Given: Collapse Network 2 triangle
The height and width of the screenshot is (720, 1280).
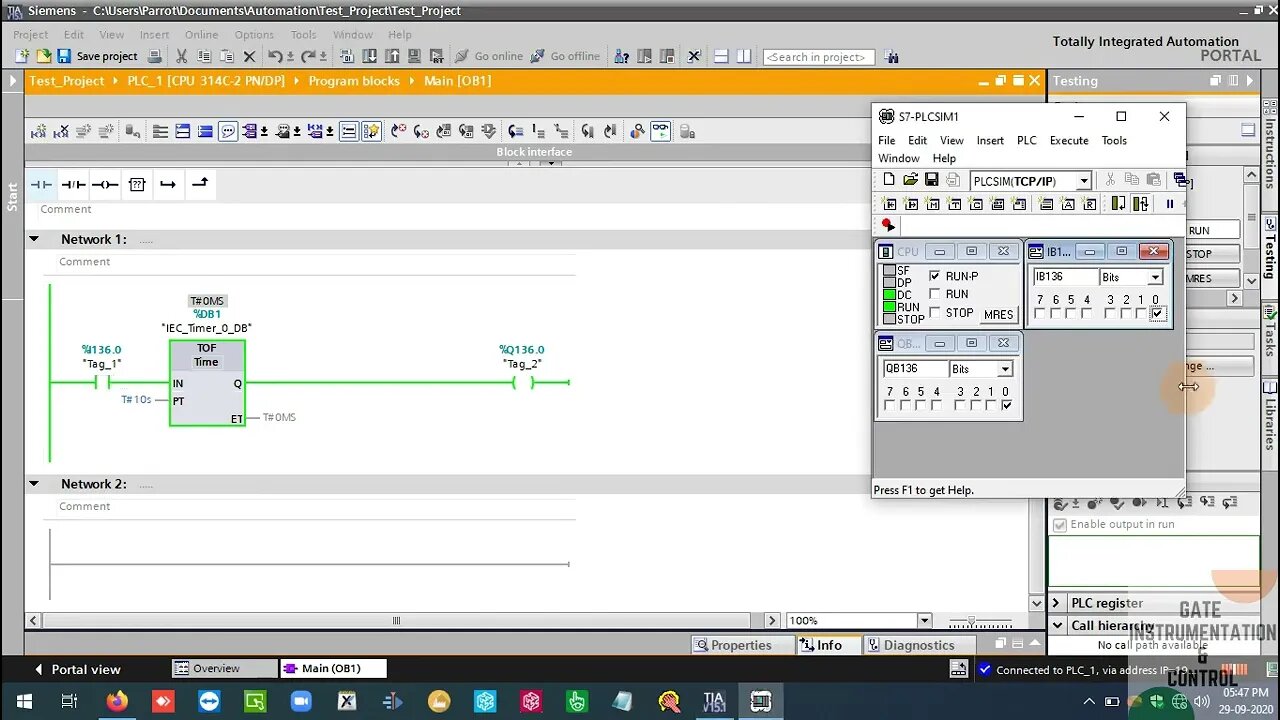Looking at the screenshot, I should [x=34, y=484].
